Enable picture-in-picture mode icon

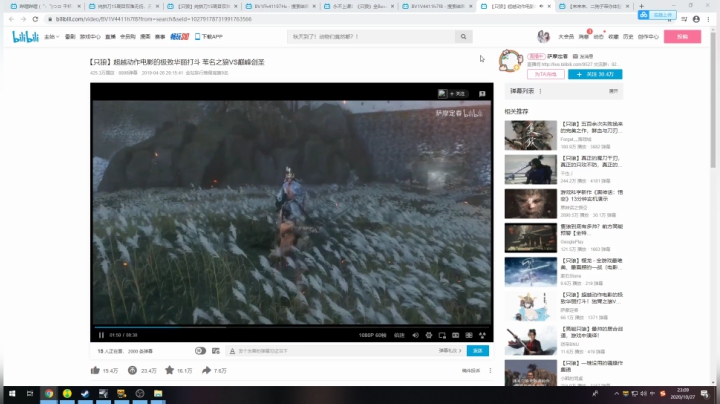pyautogui.click(x=442, y=335)
